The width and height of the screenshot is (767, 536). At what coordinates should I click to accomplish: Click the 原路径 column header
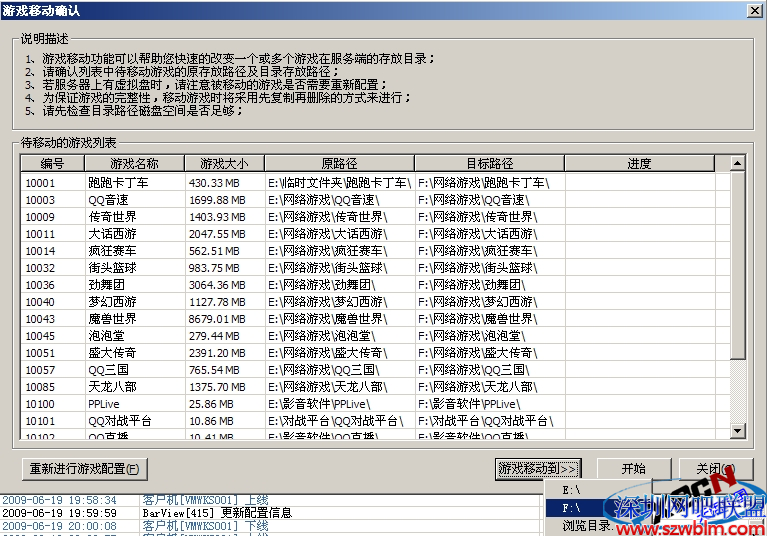[x=339, y=163]
